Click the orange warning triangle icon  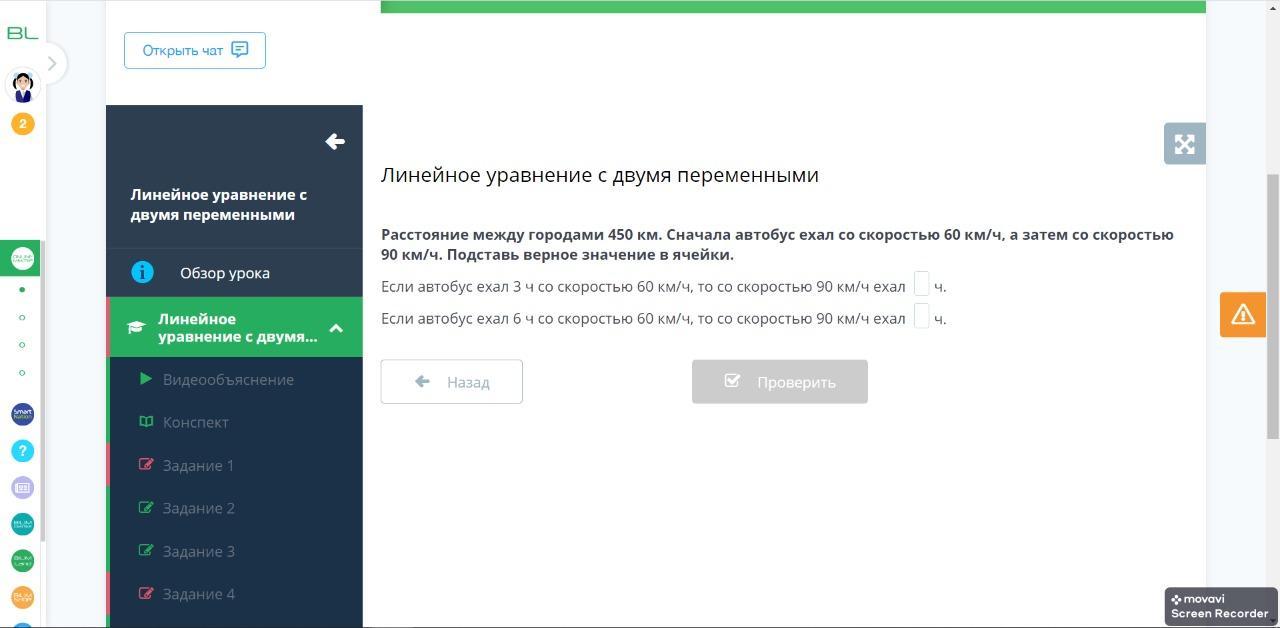1242,315
